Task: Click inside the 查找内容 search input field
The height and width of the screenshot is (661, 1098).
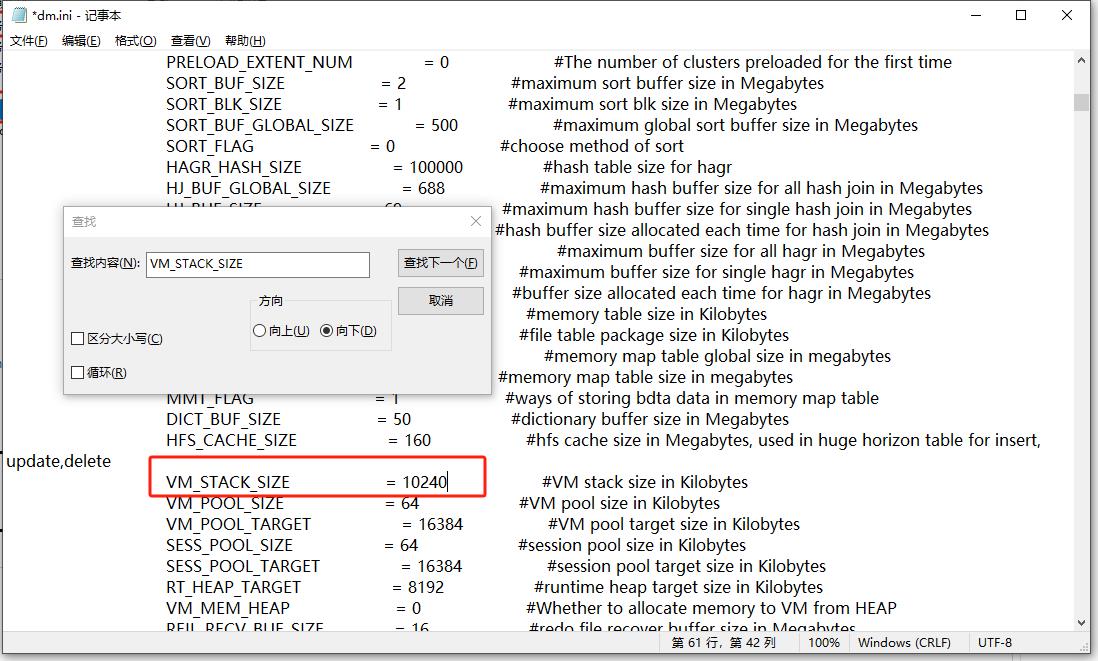Action: point(257,264)
